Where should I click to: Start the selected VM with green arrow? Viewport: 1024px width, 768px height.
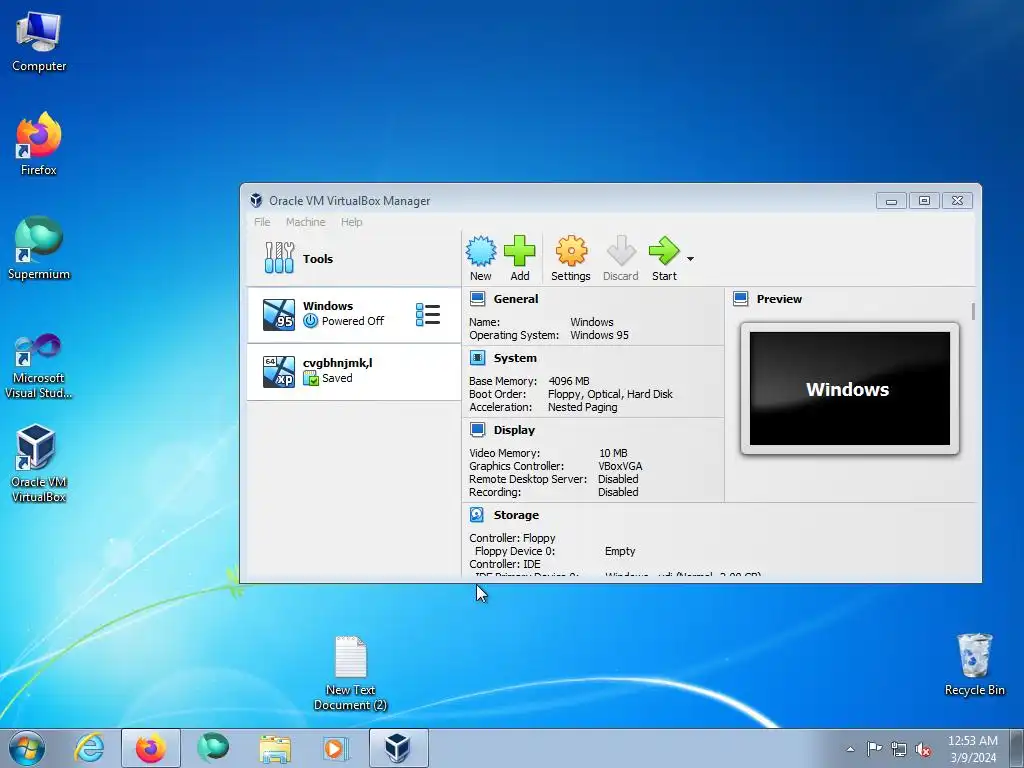tap(664, 251)
